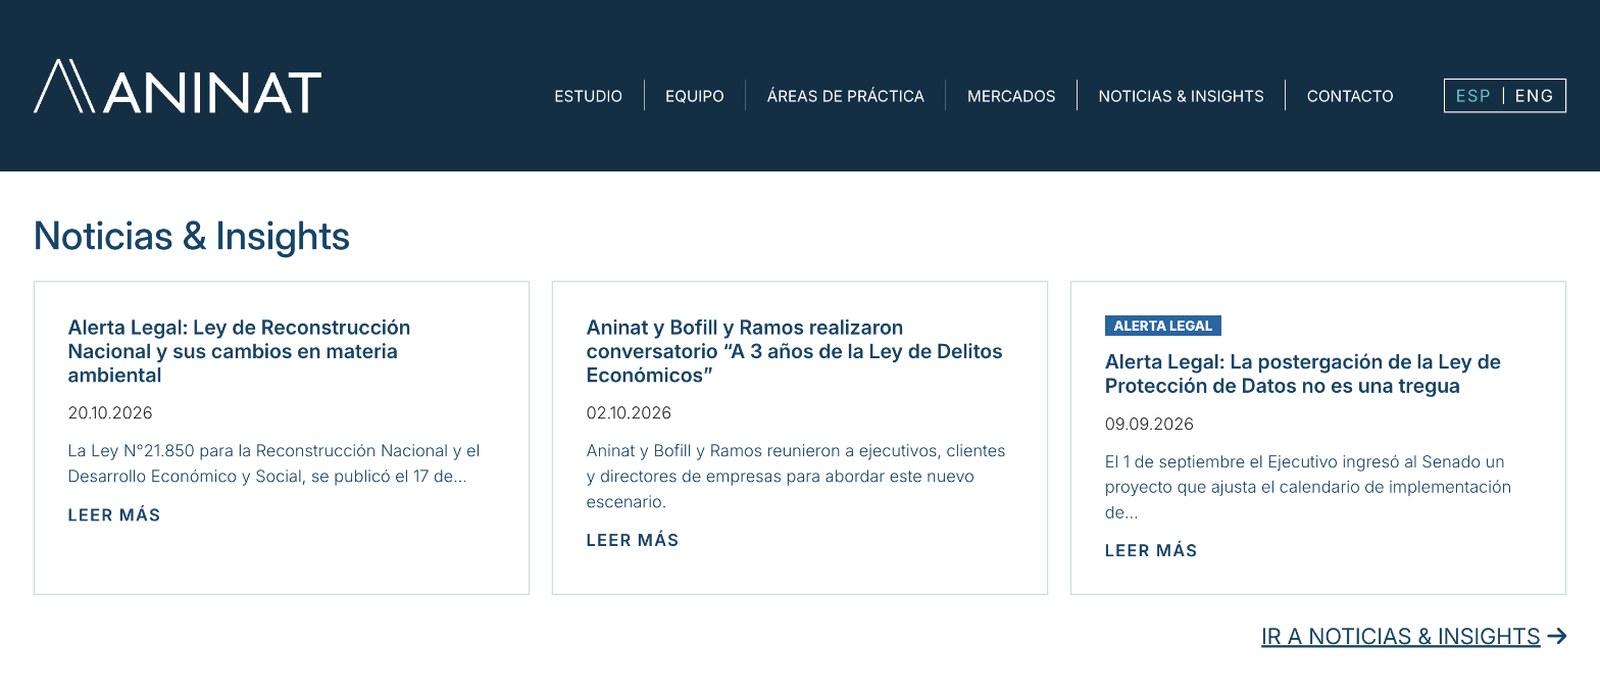Switch language to ESP
This screenshot has height=692, width=1600.
tap(1473, 96)
